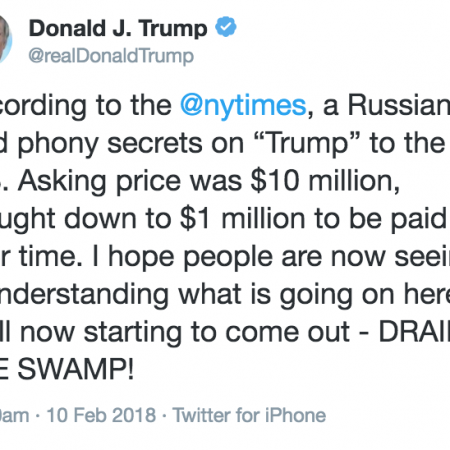This screenshot has width=450, height=450.
Task: Click the "going on" text in the tweet
Action: click(337, 295)
